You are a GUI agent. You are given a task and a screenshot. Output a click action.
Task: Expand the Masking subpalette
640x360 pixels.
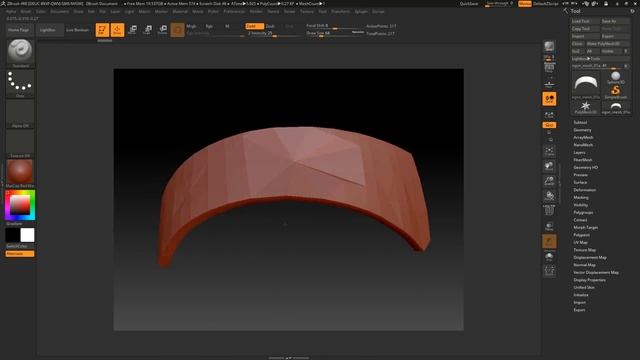point(581,198)
